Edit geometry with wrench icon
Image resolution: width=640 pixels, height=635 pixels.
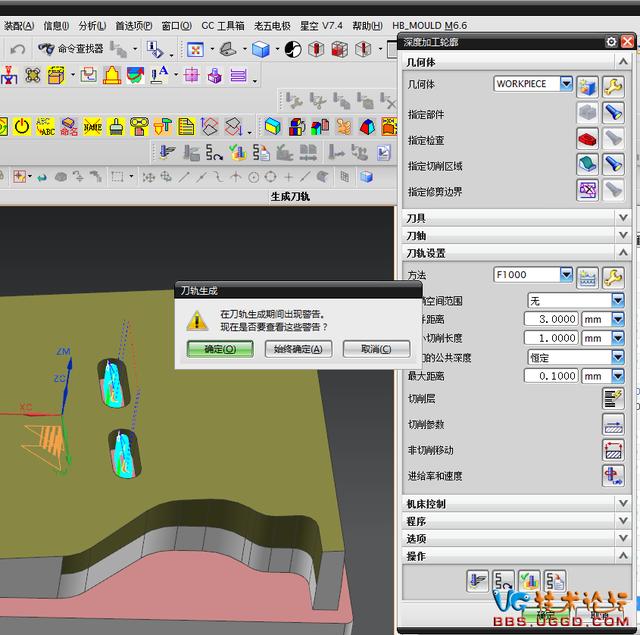pyautogui.click(x=613, y=87)
